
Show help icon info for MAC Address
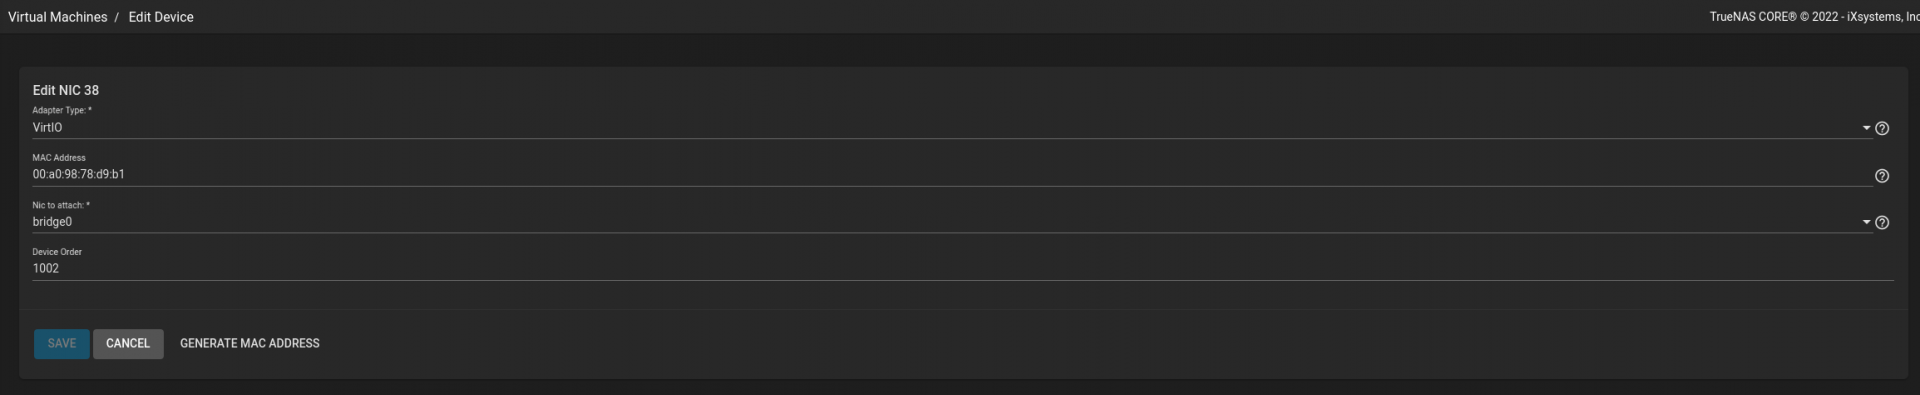click(x=1881, y=176)
